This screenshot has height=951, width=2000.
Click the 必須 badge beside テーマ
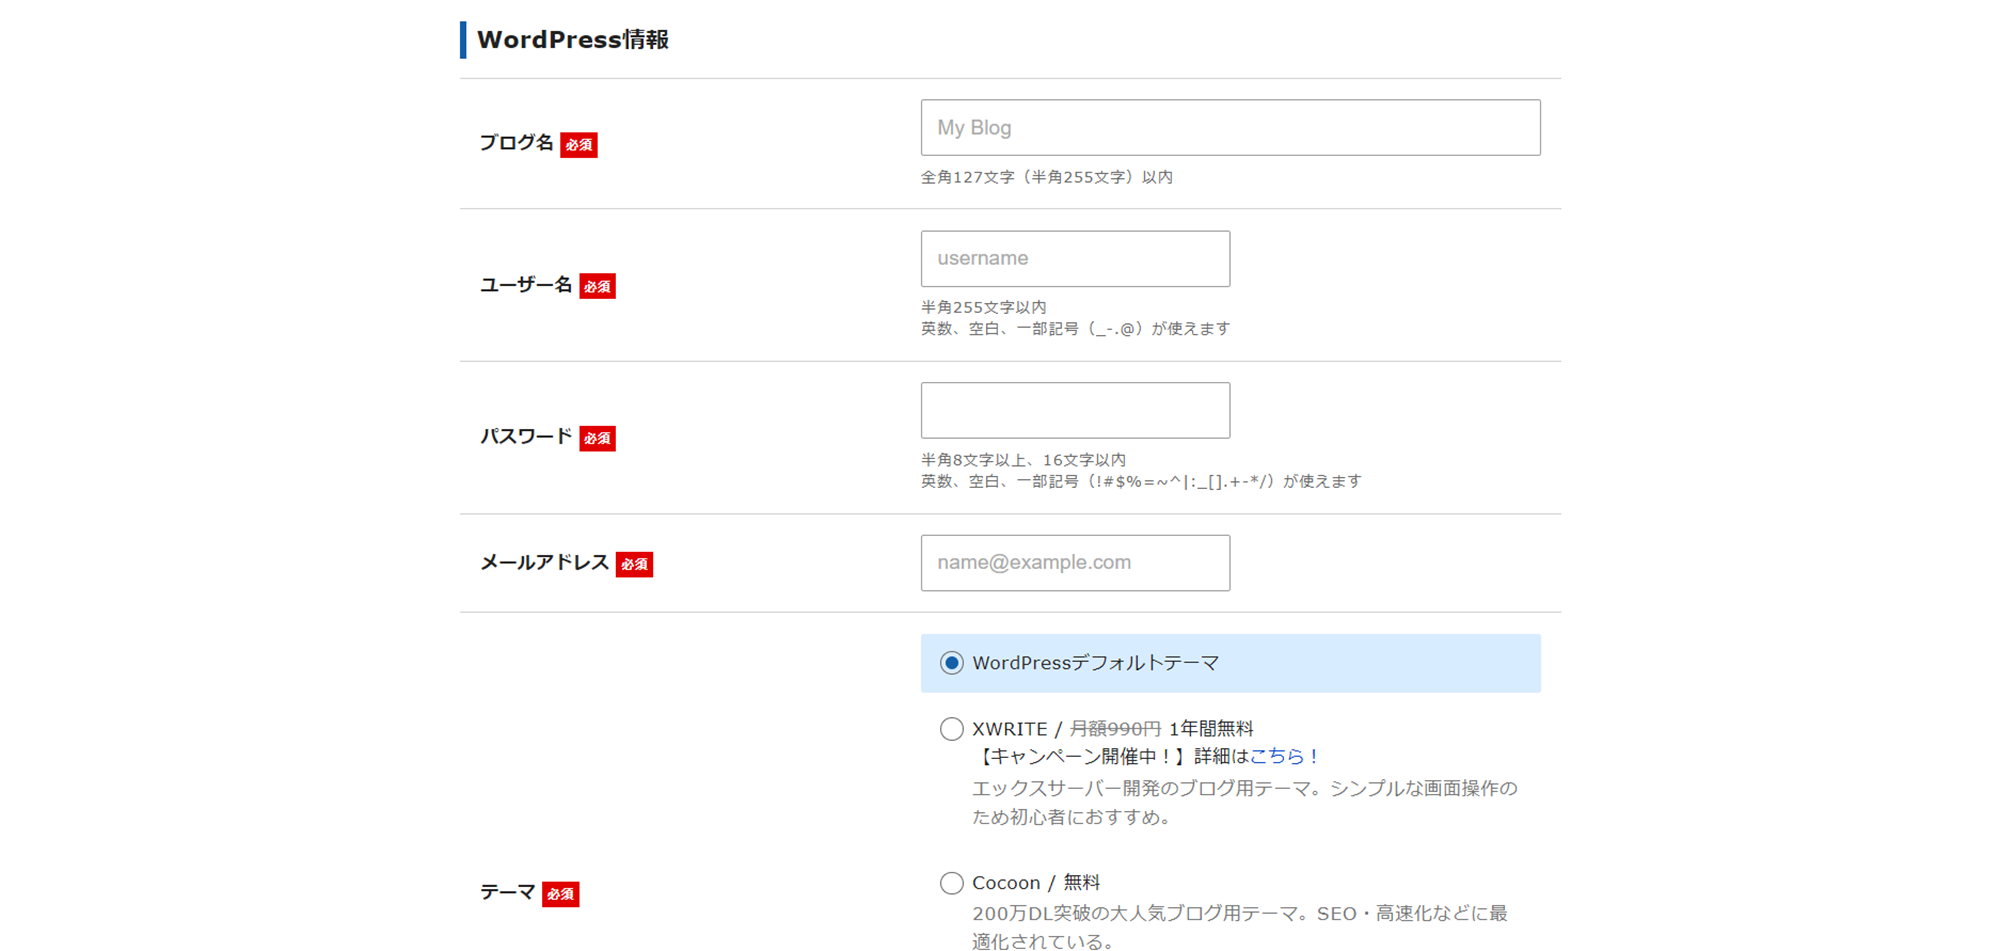pyautogui.click(x=560, y=894)
